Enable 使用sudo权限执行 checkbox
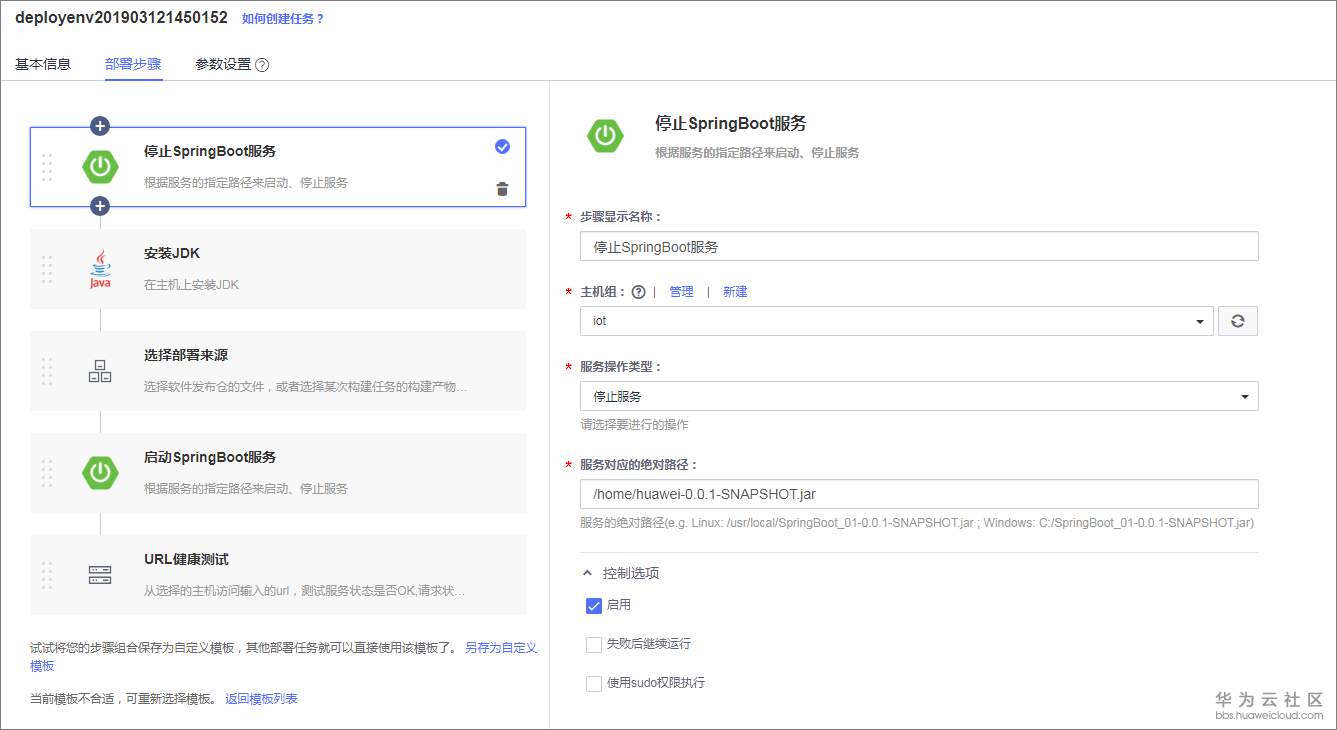The image size is (1337, 730). click(594, 683)
